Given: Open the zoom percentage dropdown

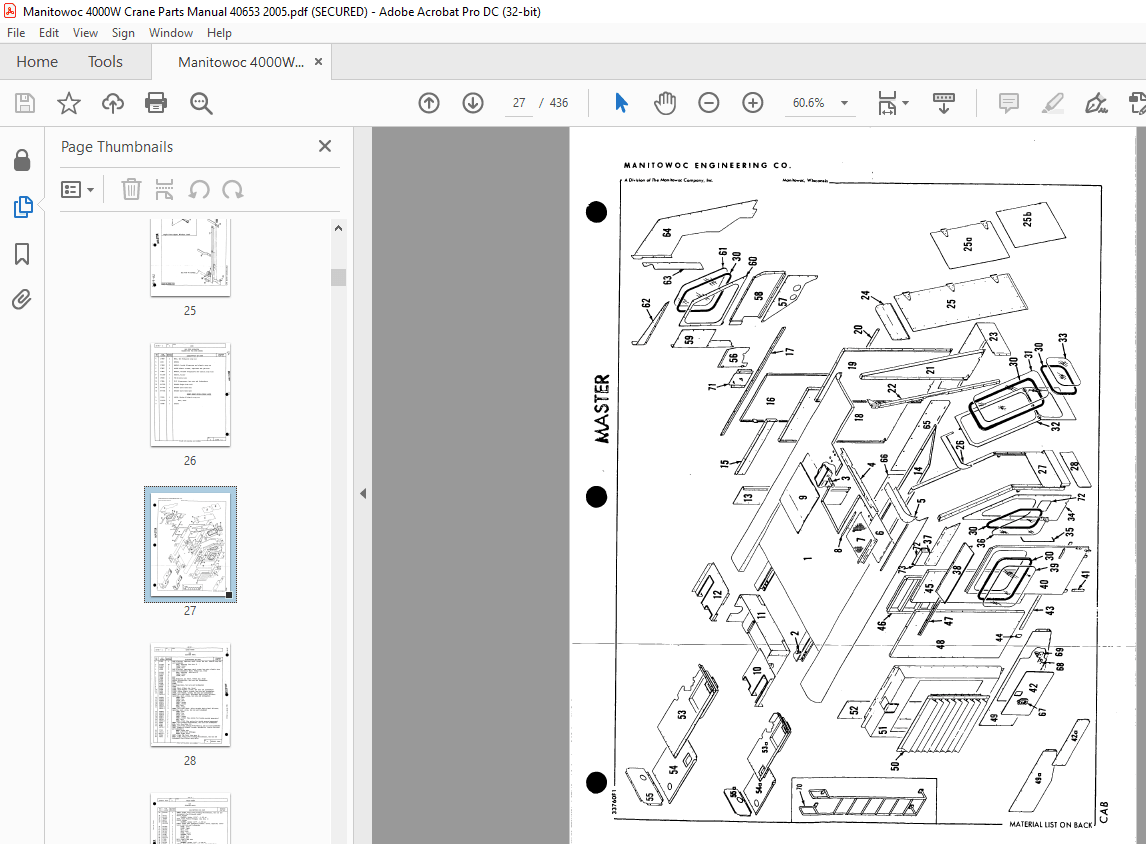Looking at the screenshot, I should (x=843, y=102).
